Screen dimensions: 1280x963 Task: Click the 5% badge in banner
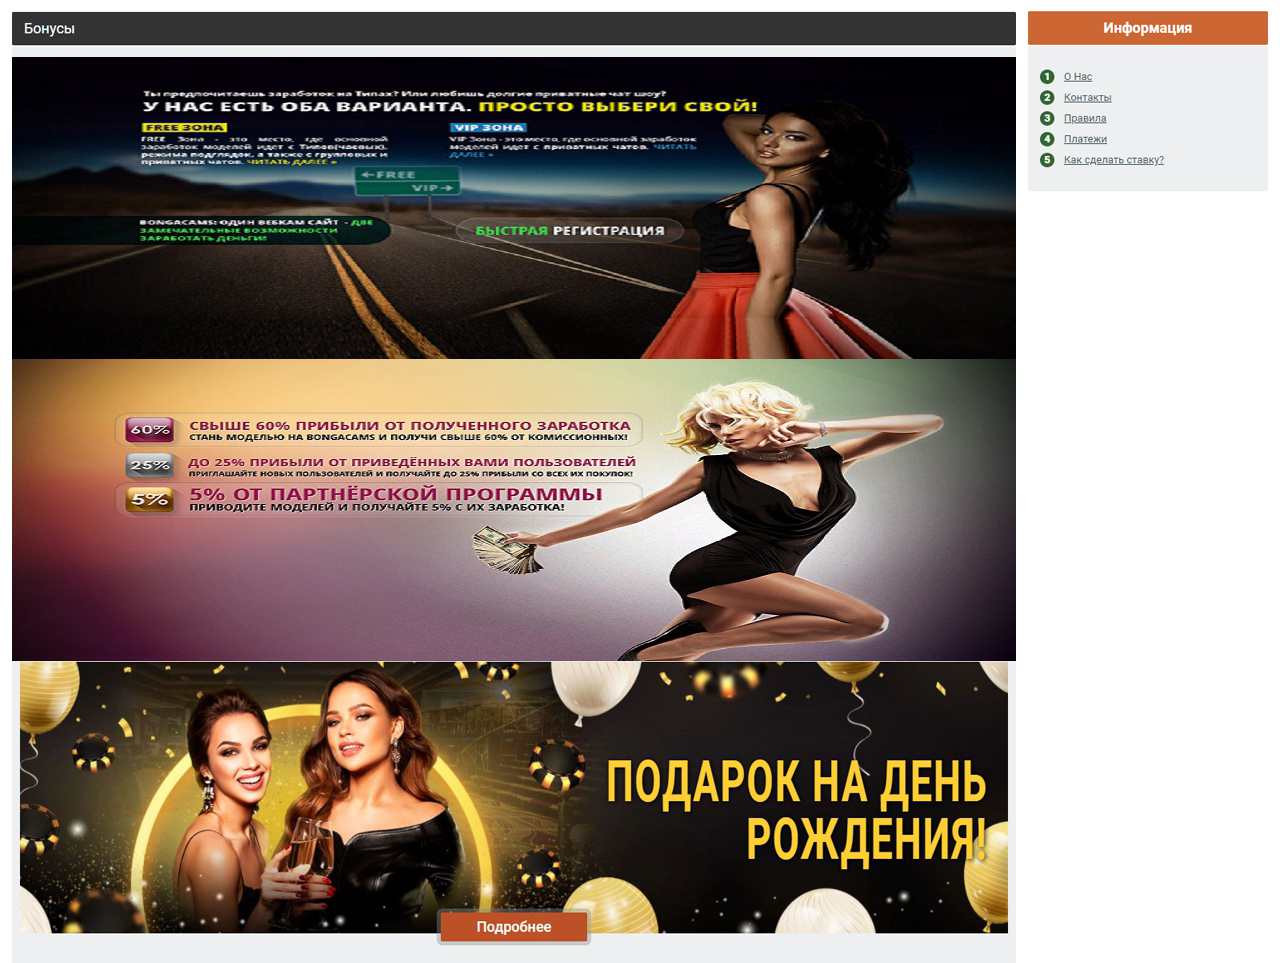150,498
